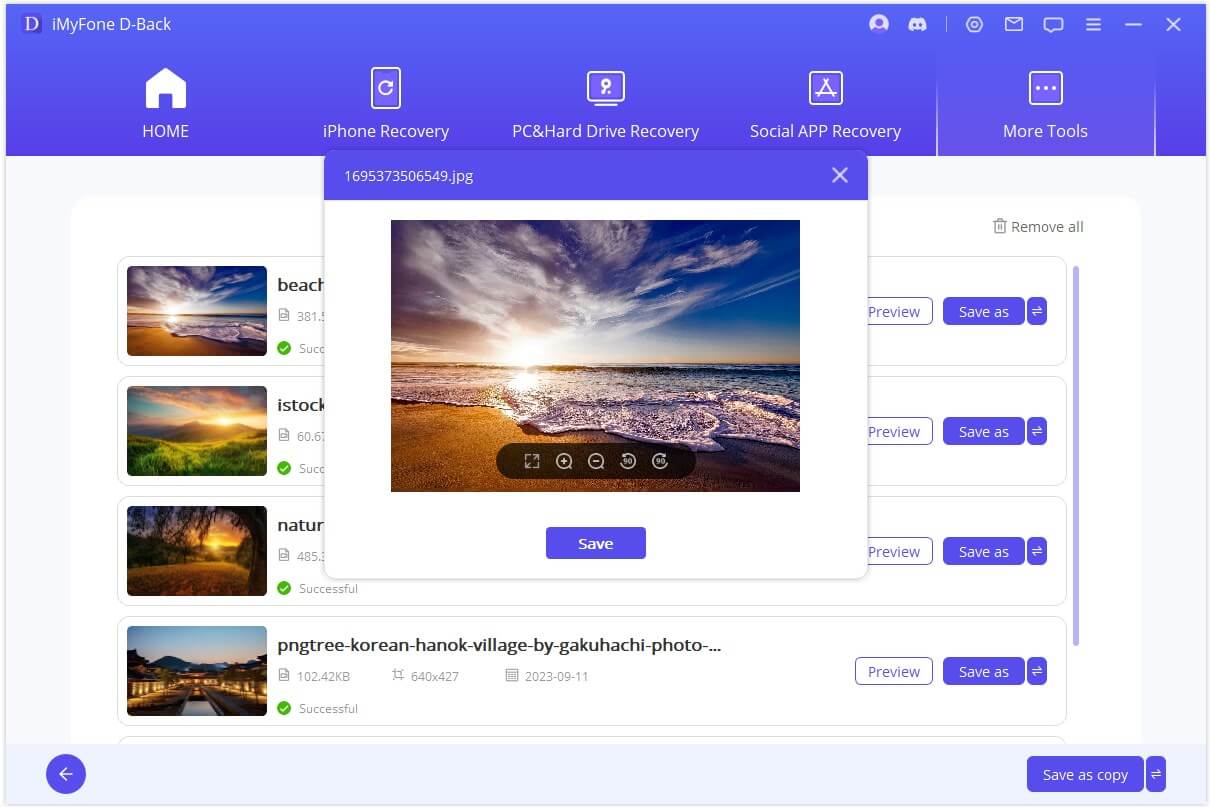Open the feedback chat icon
The width and height of the screenshot is (1210, 807).
point(1053,24)
